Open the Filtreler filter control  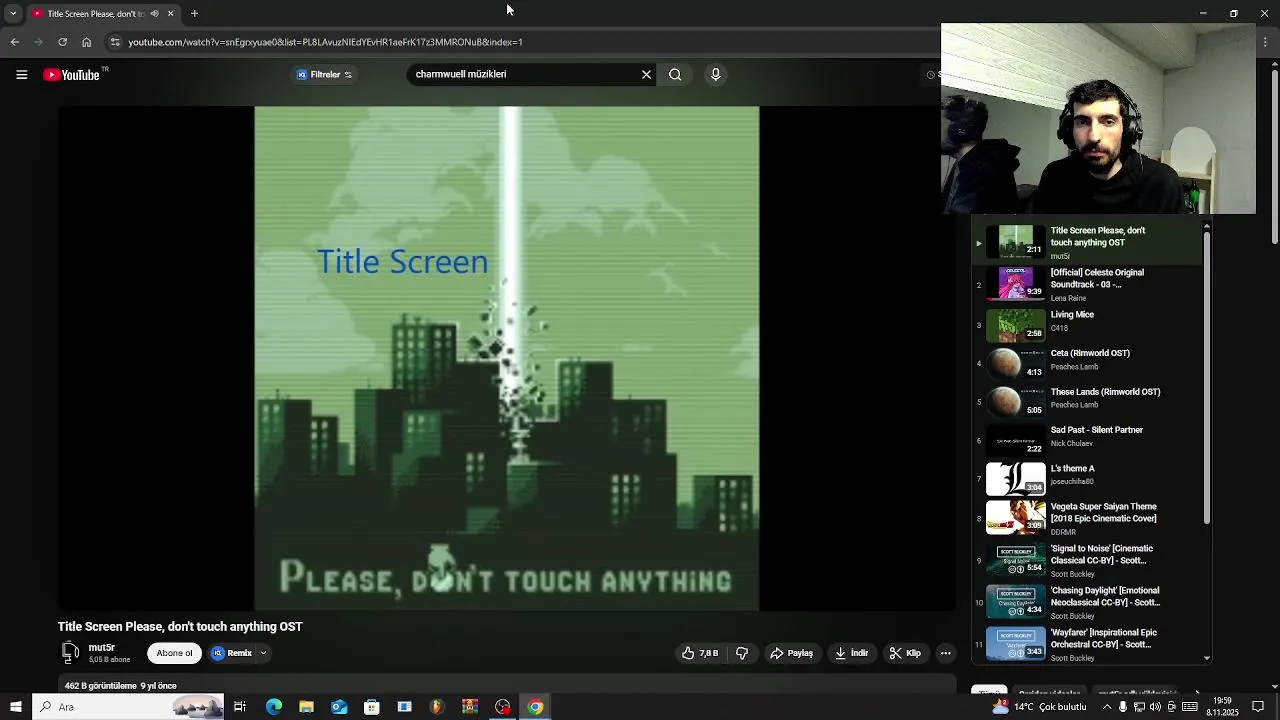324,74
